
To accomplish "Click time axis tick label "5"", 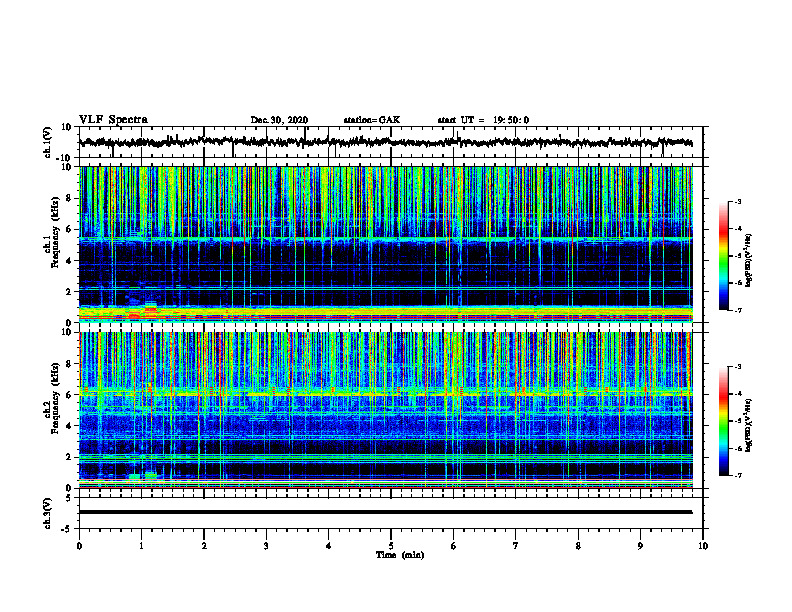I will (x=391, y=546).
